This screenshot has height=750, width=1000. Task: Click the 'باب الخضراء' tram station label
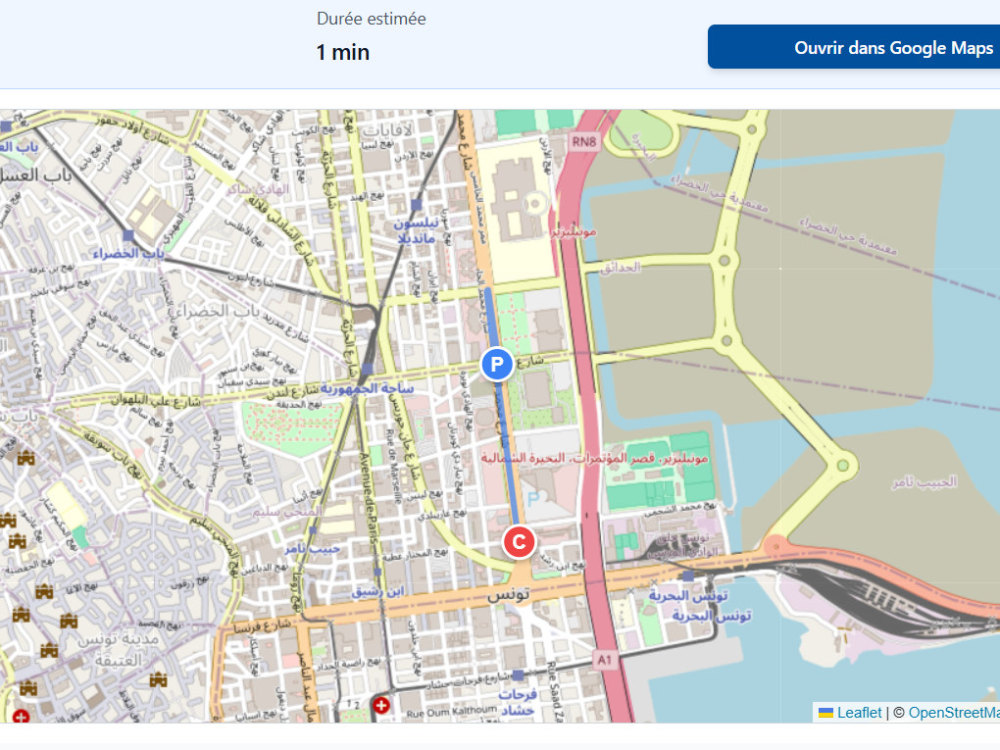(128, 254)
